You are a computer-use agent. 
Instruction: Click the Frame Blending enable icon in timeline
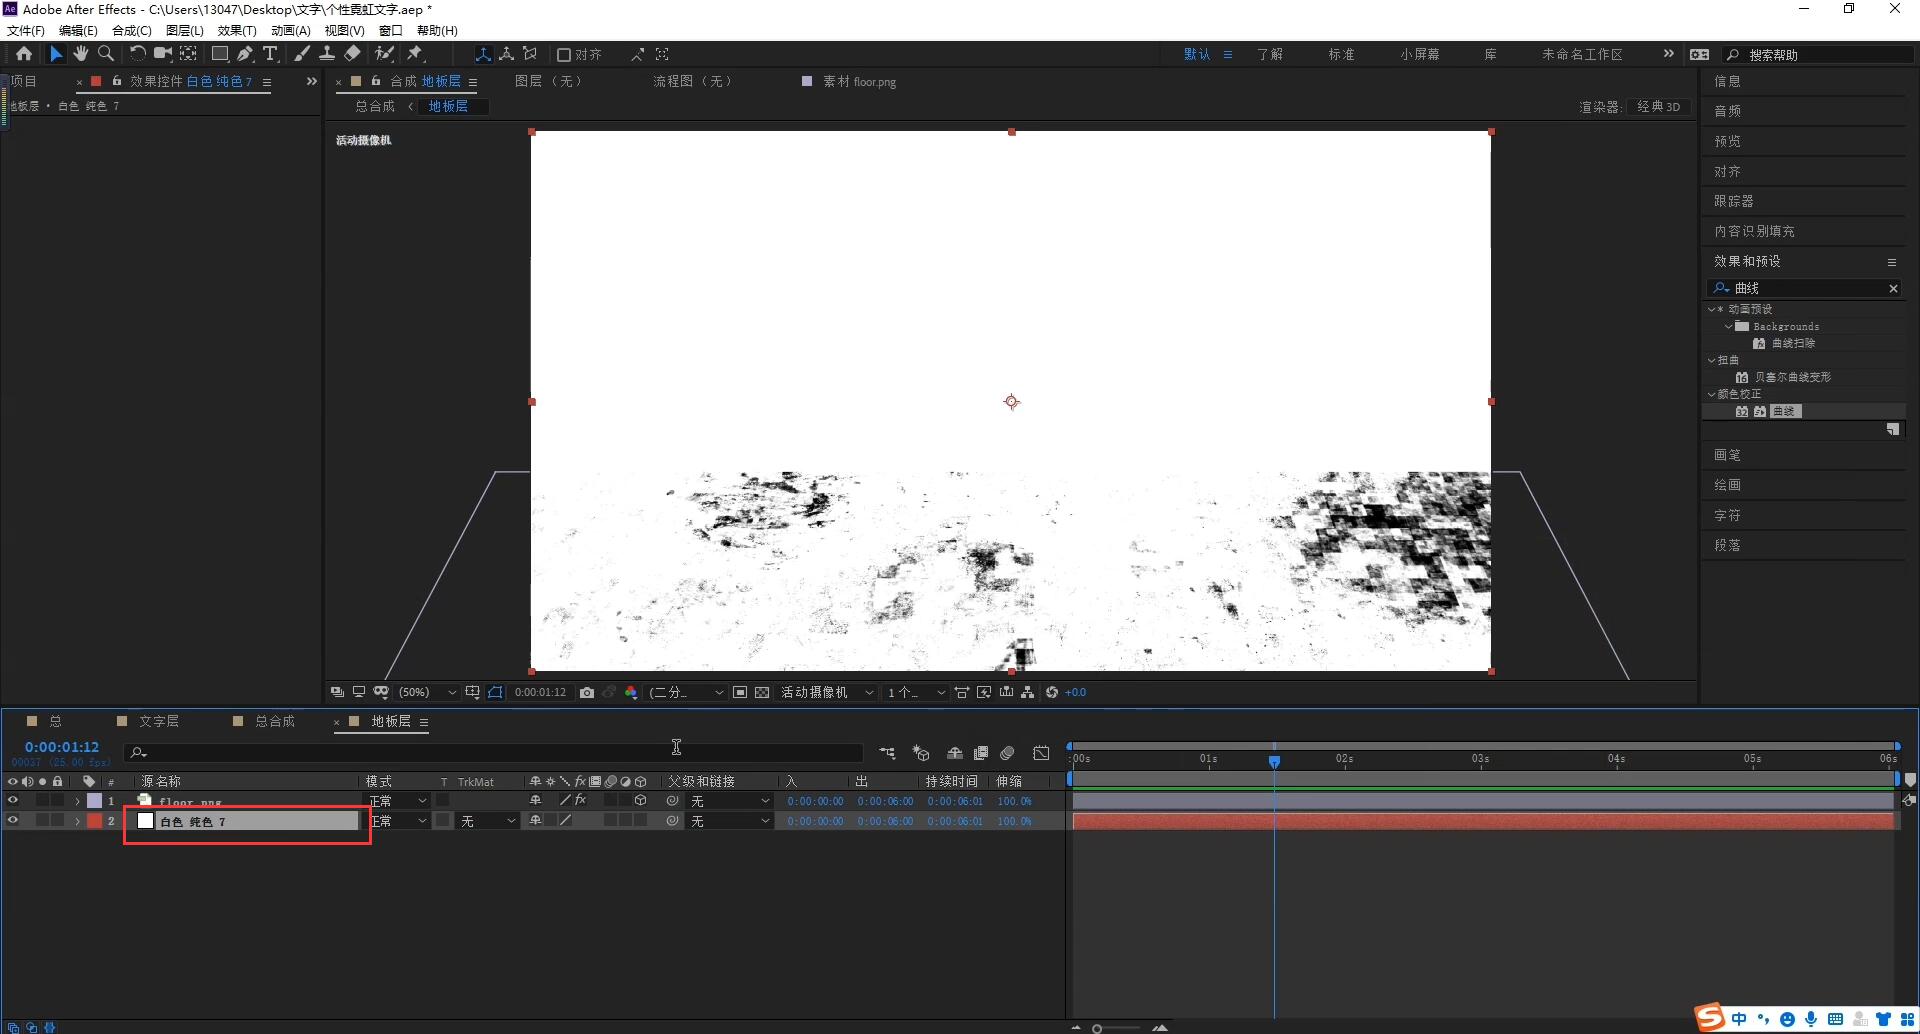(x=981, y=753)
